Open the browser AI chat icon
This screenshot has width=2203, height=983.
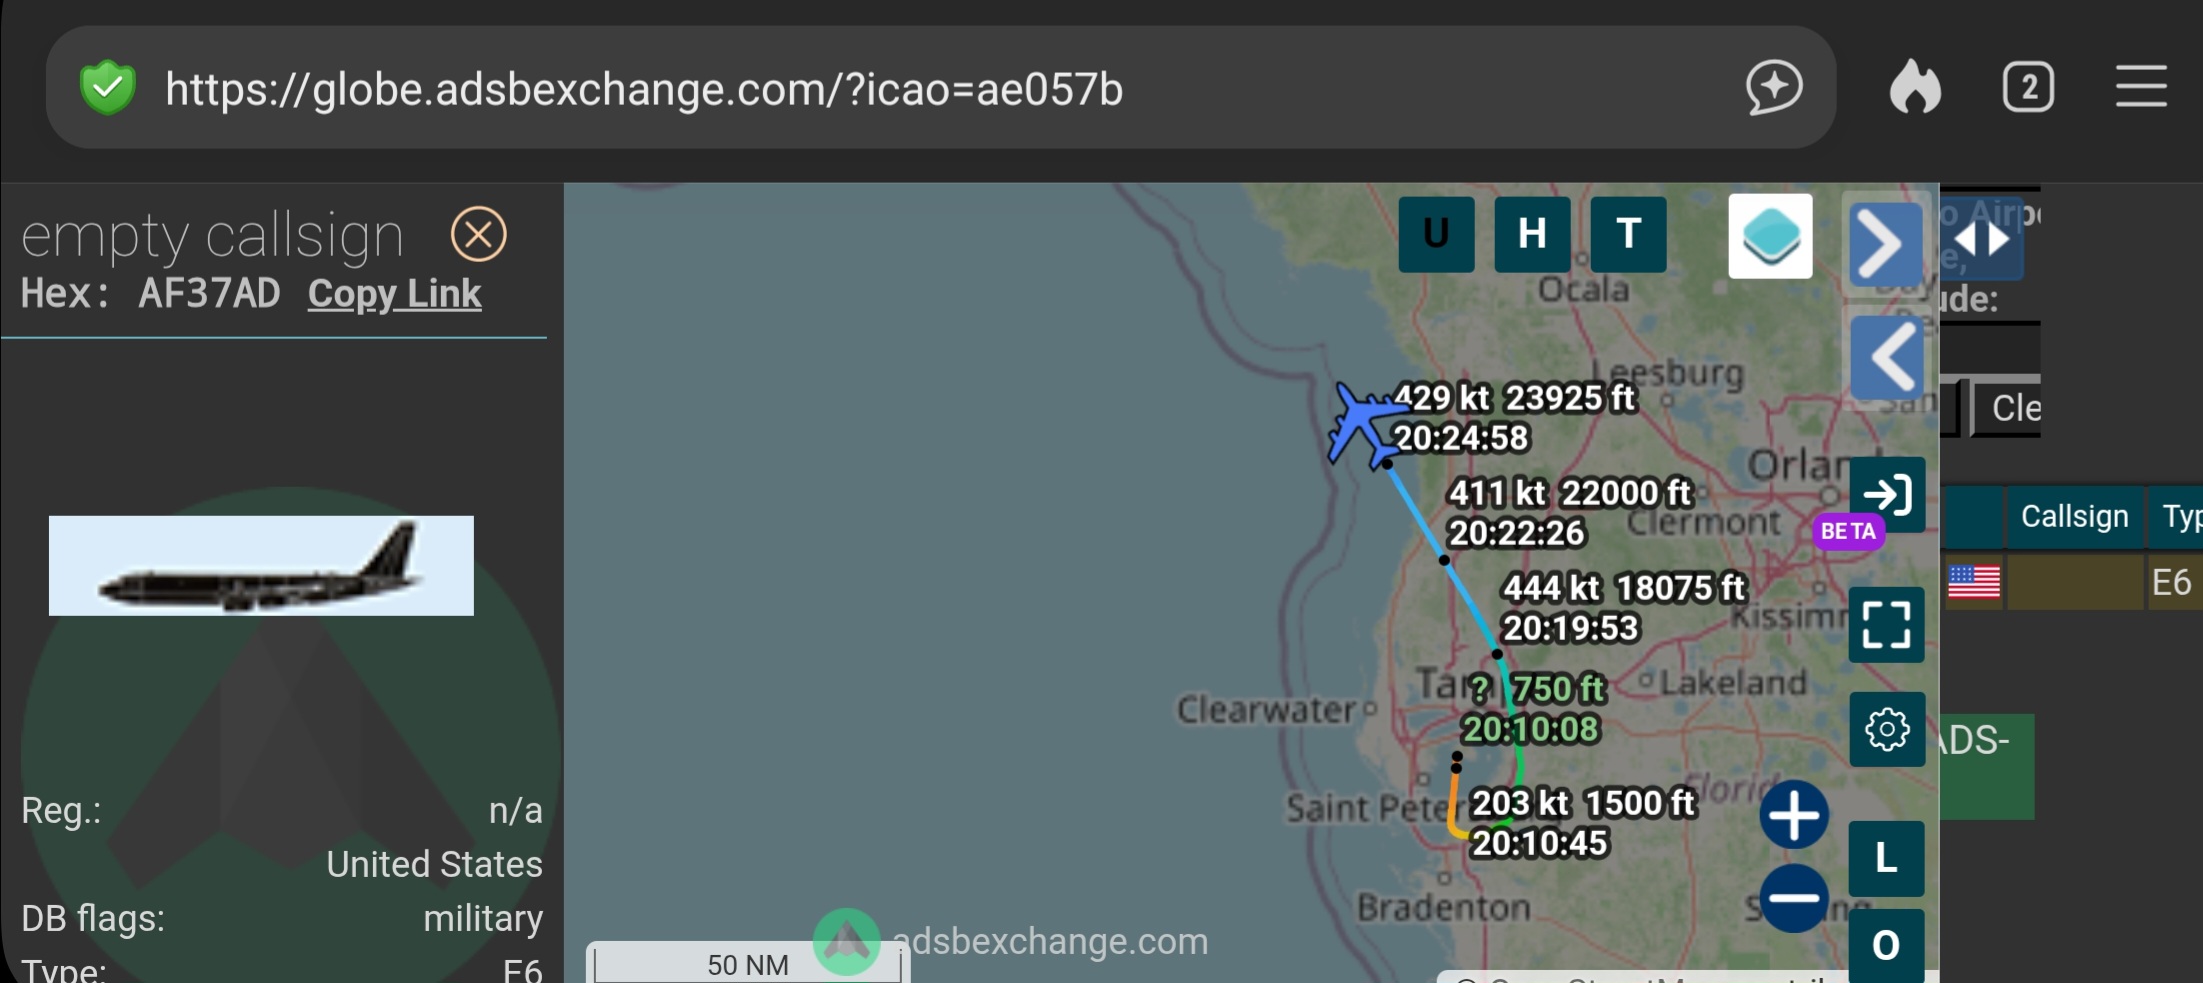(1774, 88)
